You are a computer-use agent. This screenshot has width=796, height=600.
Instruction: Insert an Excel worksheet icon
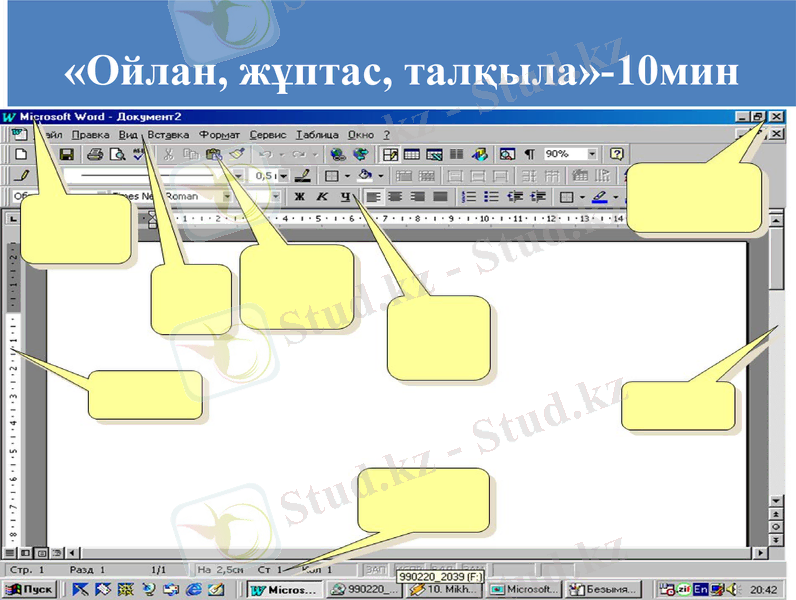click(x=435, y=154)
